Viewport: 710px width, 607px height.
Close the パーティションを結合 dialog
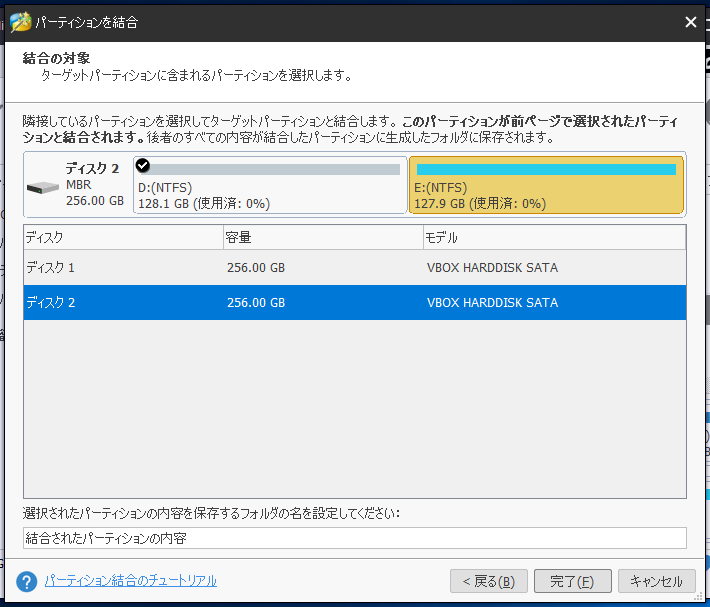[691, 22]
